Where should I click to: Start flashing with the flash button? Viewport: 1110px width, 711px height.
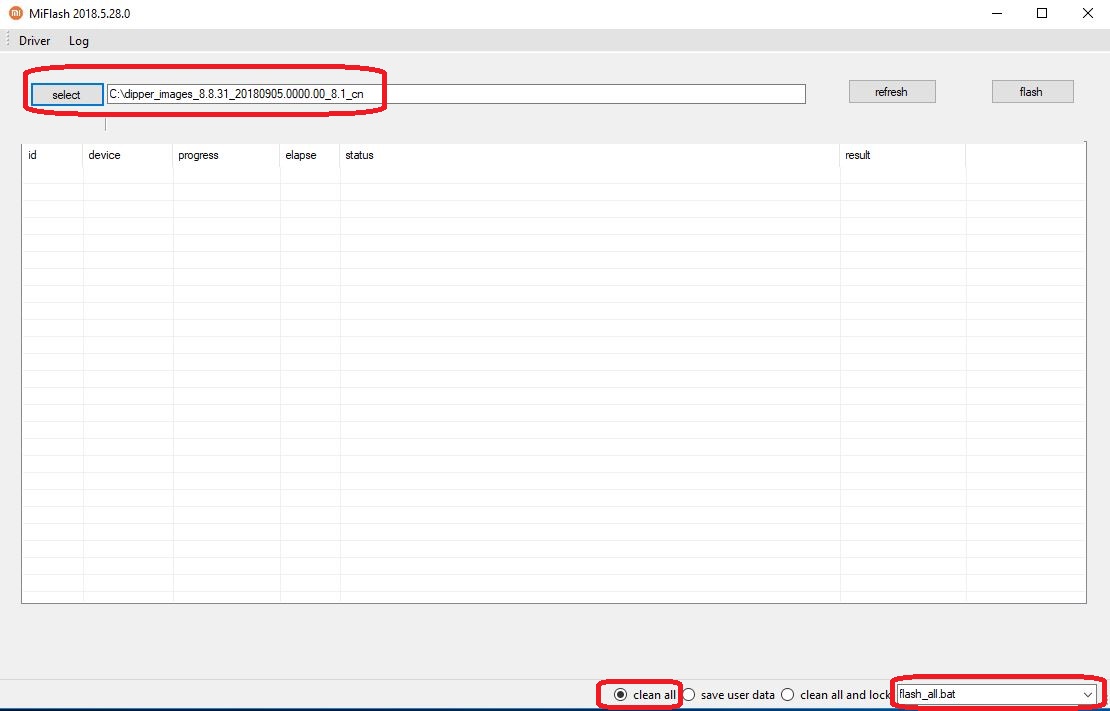(1031, 91)
